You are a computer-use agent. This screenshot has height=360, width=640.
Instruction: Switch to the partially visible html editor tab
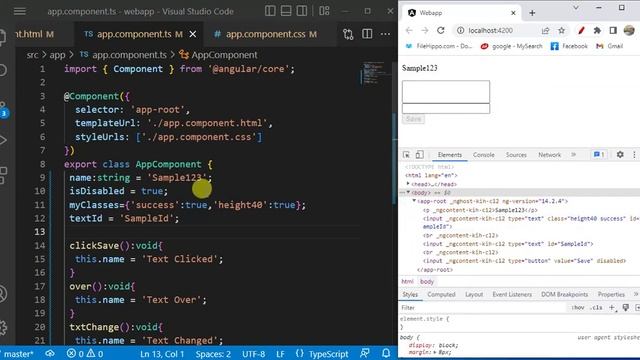pyautogui.click(x=35, y=35)
